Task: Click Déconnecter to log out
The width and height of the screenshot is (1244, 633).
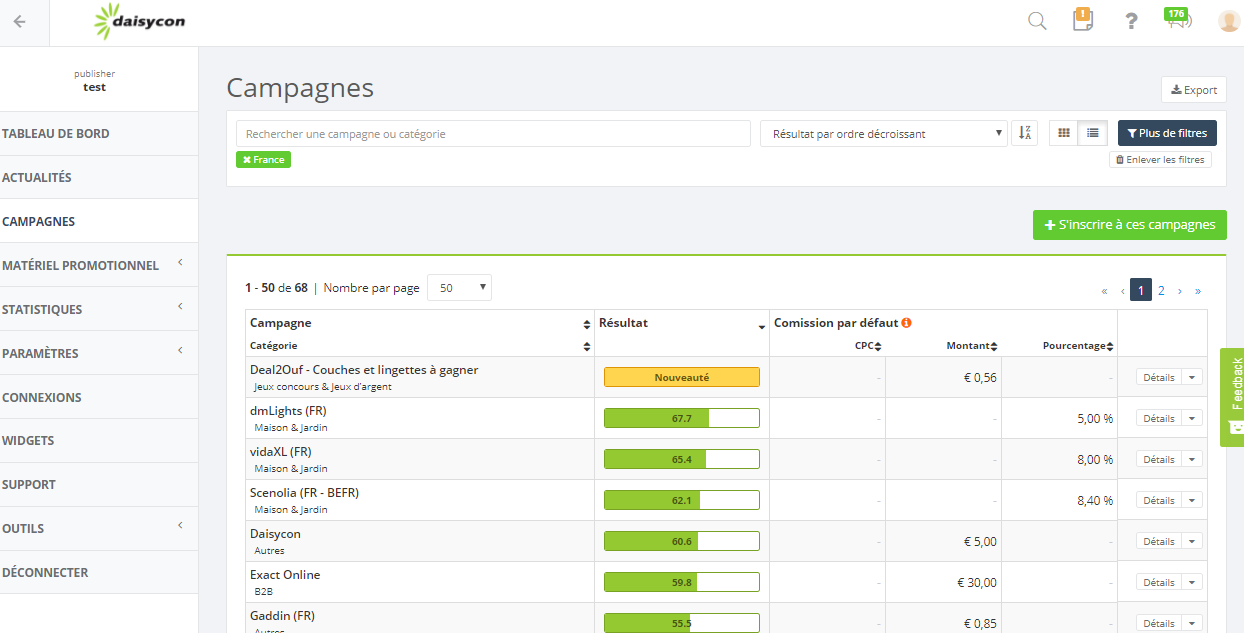Action: [x=99, y=572]
